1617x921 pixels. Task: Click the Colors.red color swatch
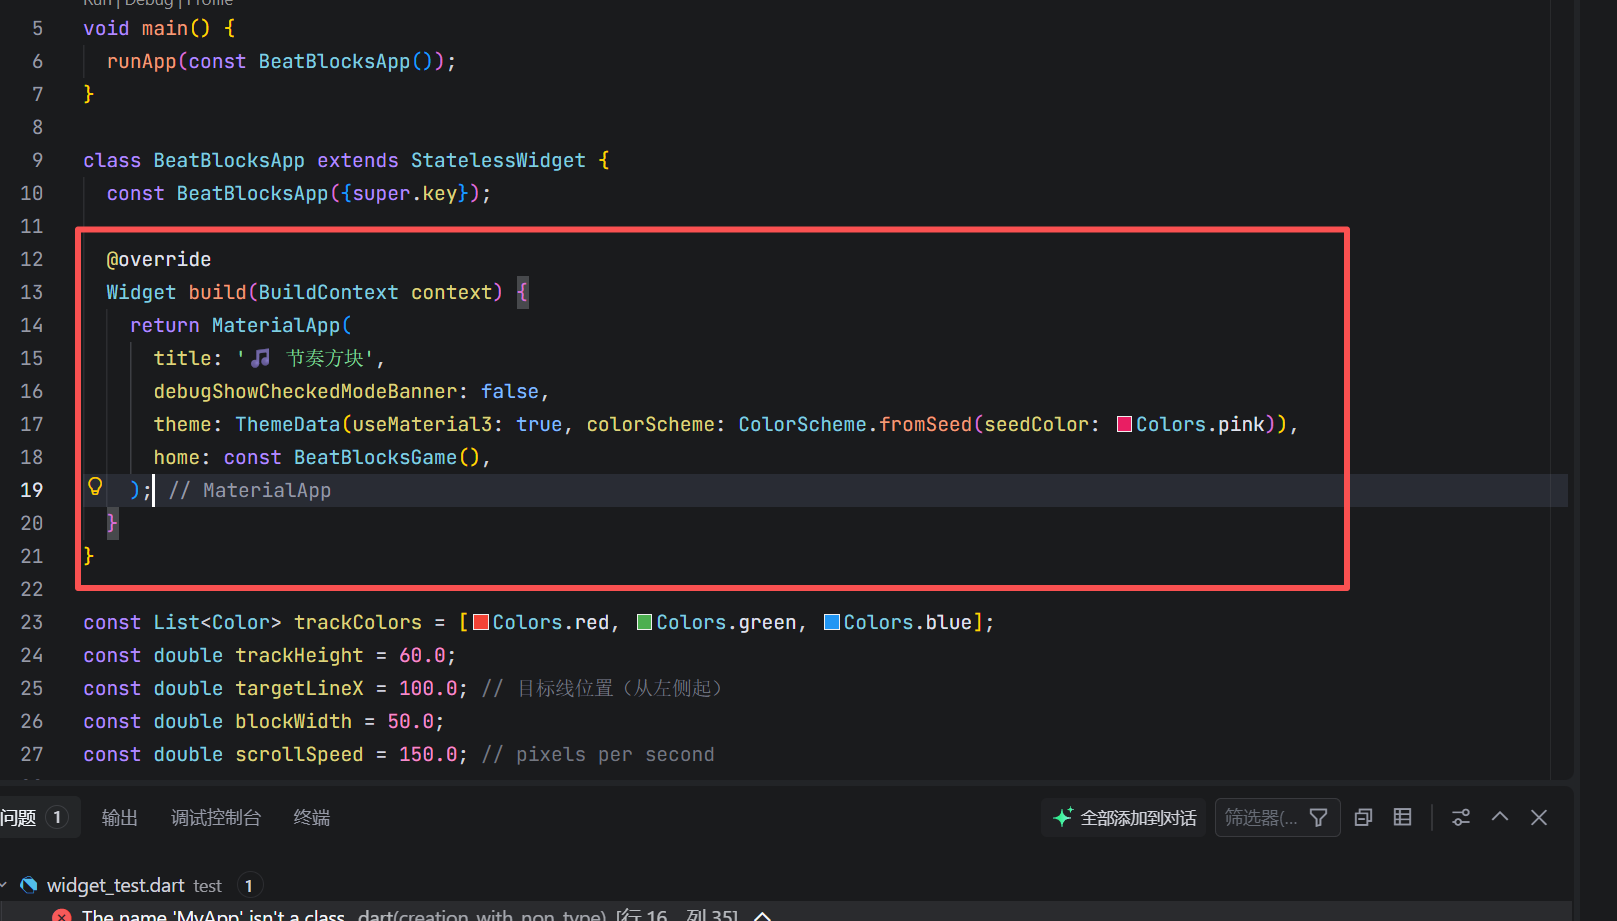point(481,622)
